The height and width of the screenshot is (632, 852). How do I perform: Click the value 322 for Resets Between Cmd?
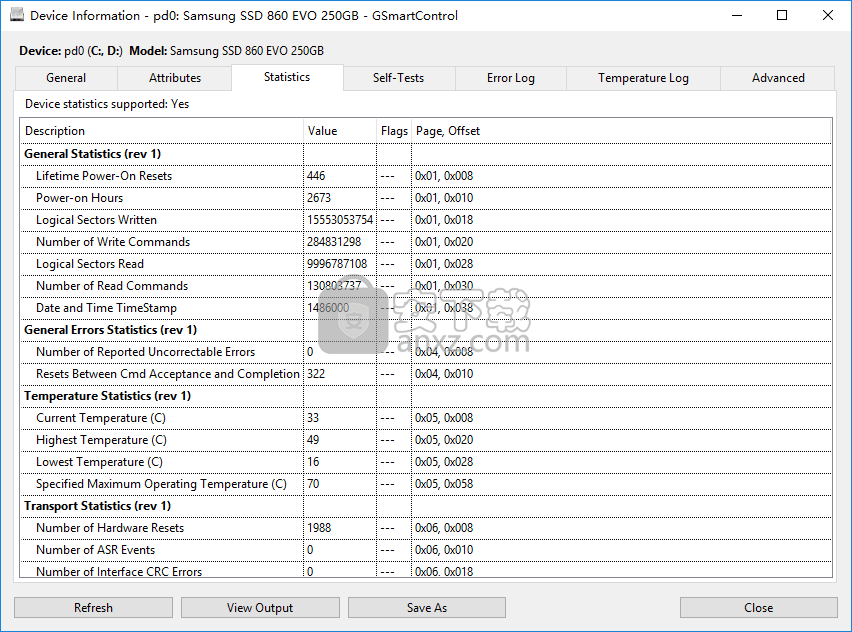(316, 374)
